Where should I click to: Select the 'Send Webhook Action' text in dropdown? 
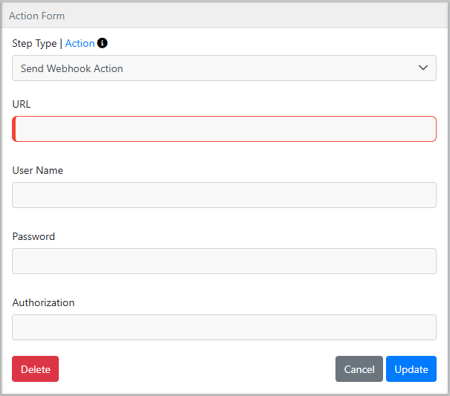tap(72, 68)
